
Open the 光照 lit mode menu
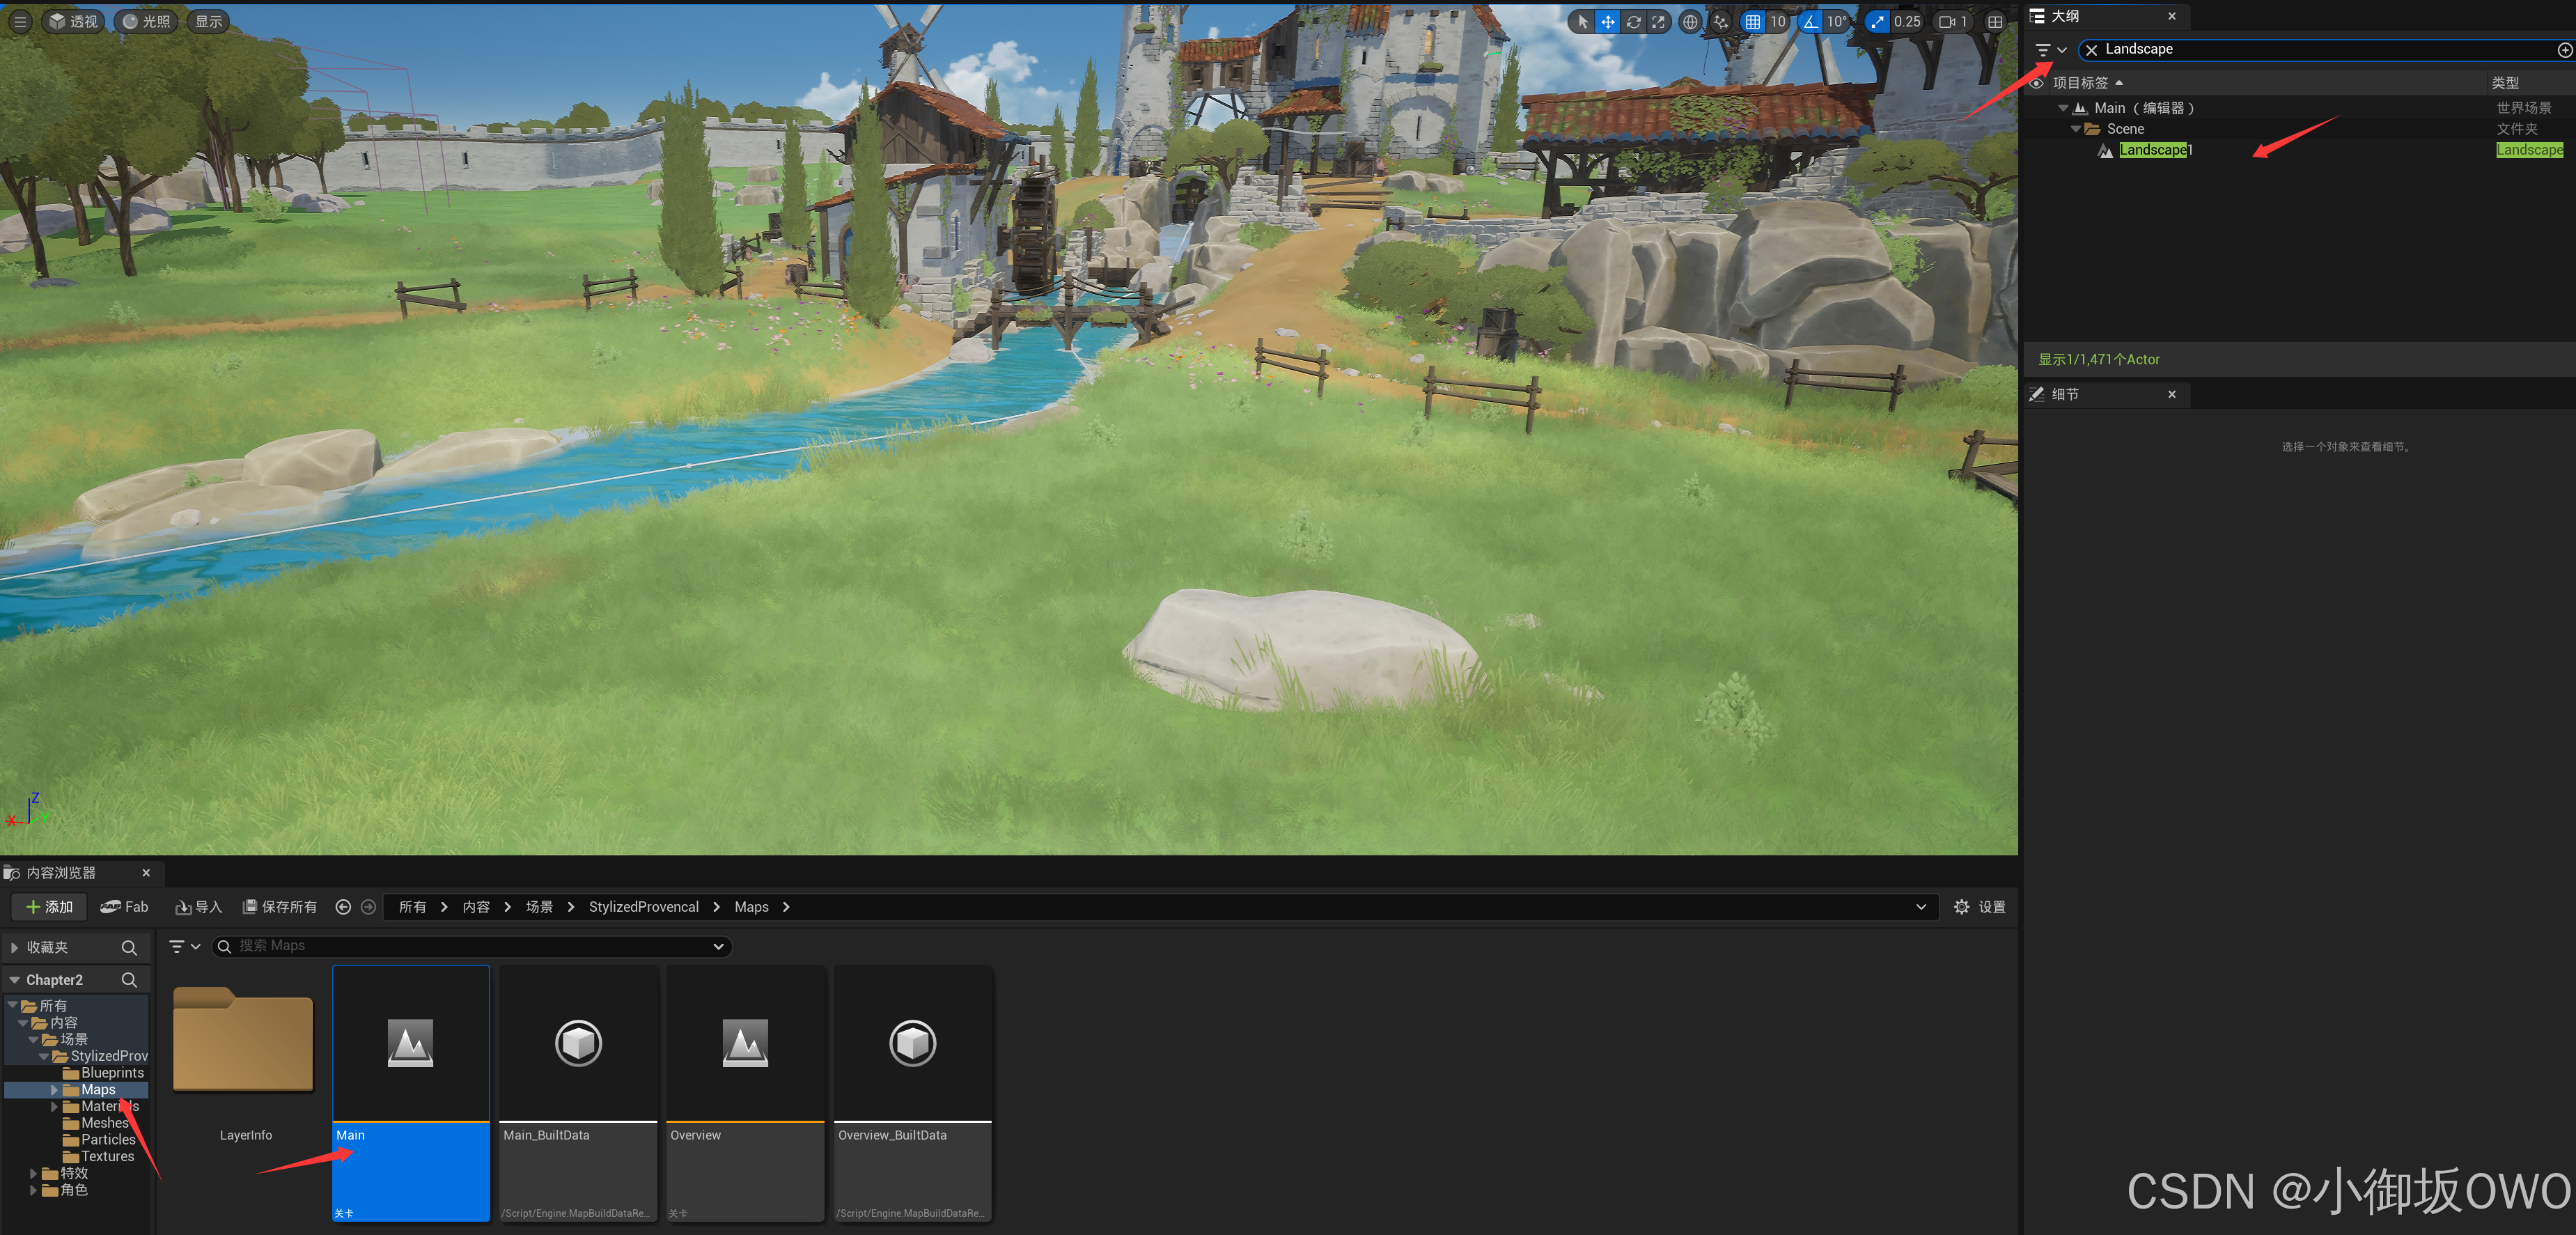pyautogui.click(x=145, y=21)
